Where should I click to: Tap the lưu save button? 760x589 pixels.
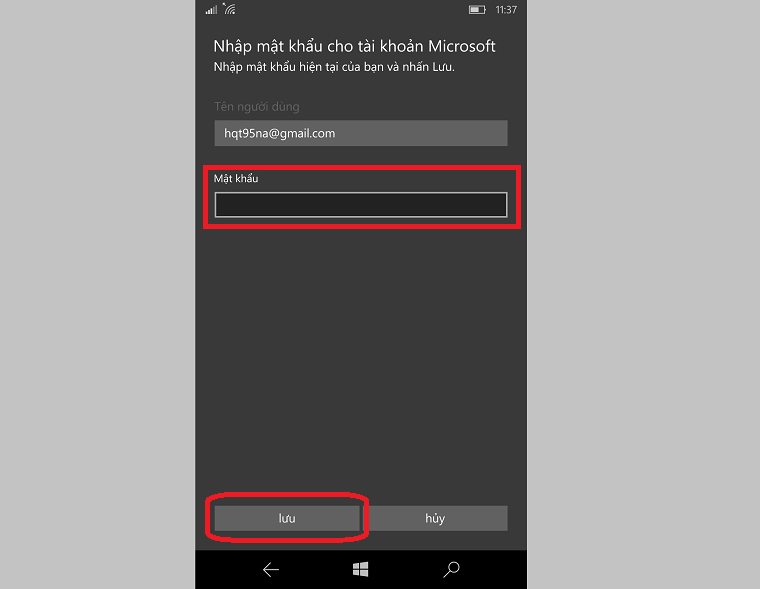pos(287,518)
